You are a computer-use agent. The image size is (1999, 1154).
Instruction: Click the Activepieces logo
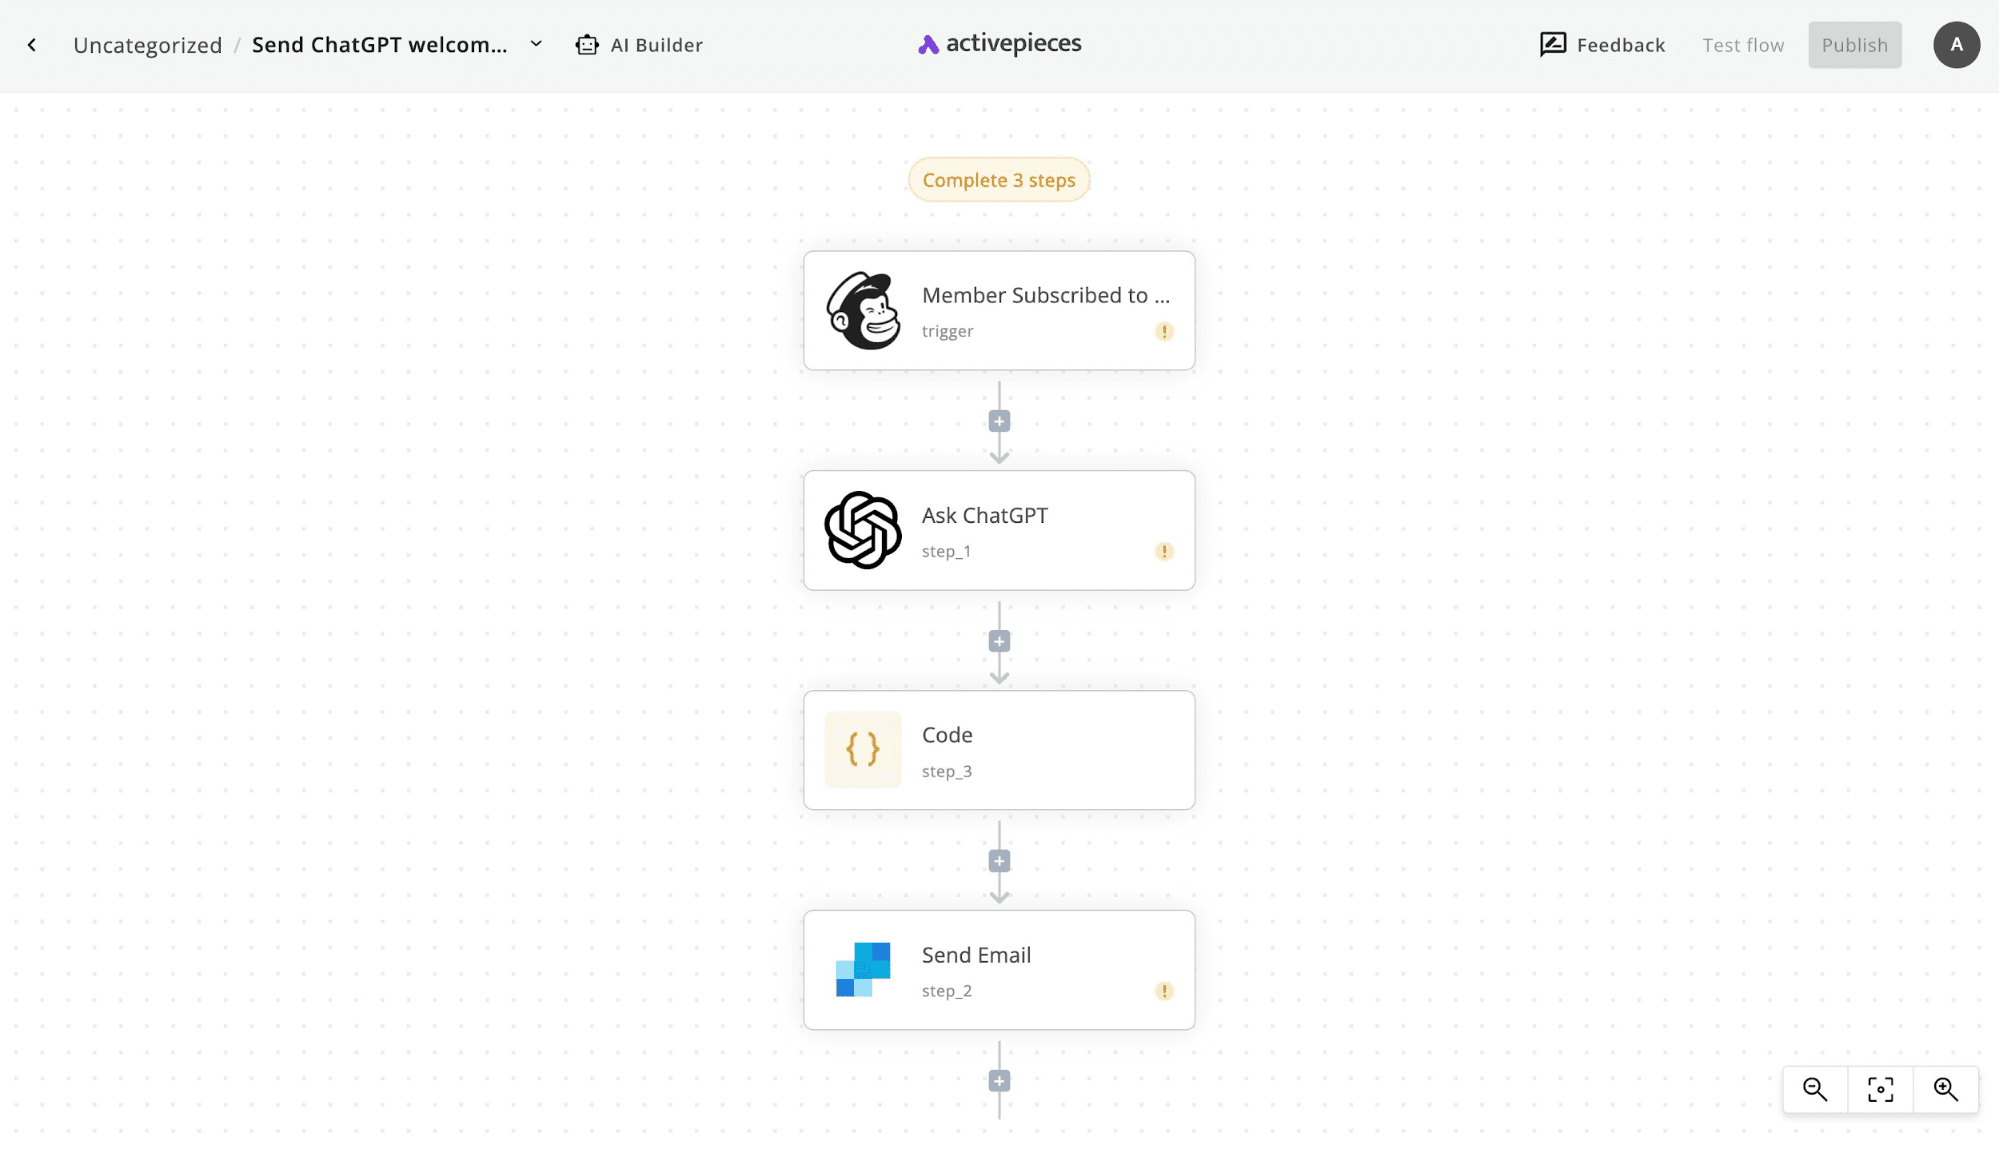pos(997,43)
